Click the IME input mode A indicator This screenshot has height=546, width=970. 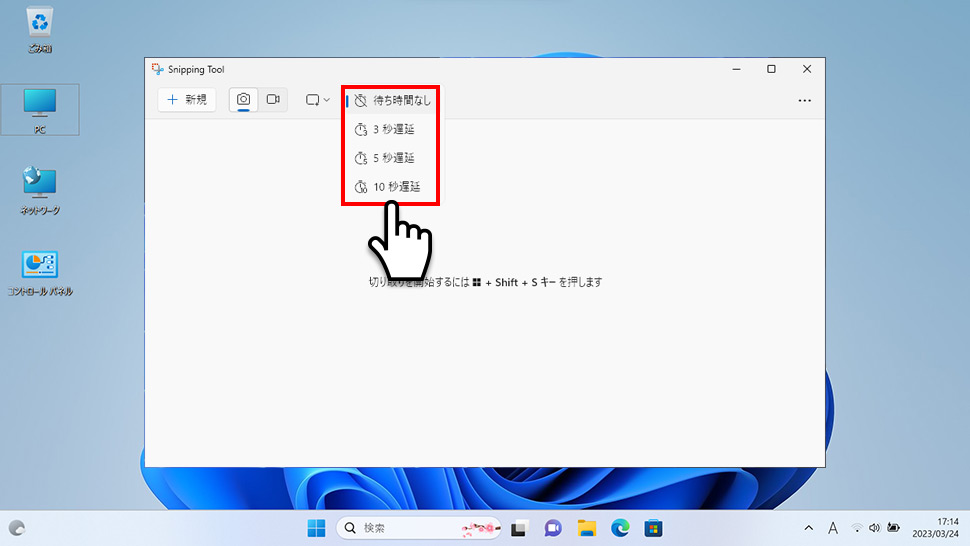pyautogui.click(x=833, y=528)
